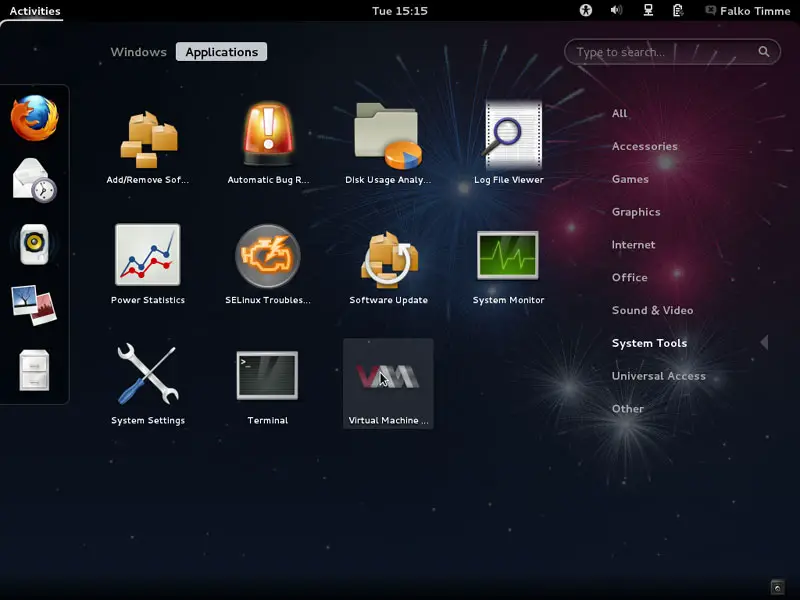Open the Files cabinet icon in dash
Image resolution: width=800 pixels, height=600 pixels.
(34, 370)
